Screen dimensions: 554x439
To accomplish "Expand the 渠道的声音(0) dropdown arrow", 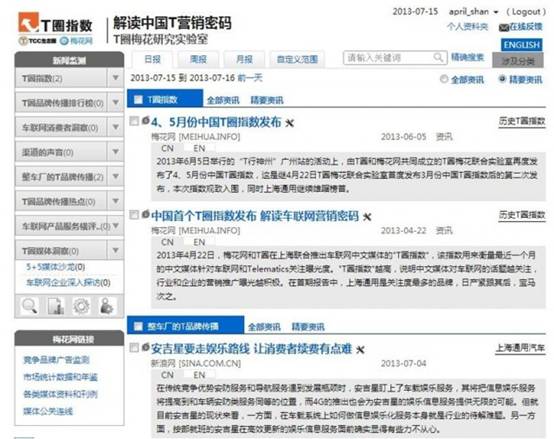I will pos(116,152).
